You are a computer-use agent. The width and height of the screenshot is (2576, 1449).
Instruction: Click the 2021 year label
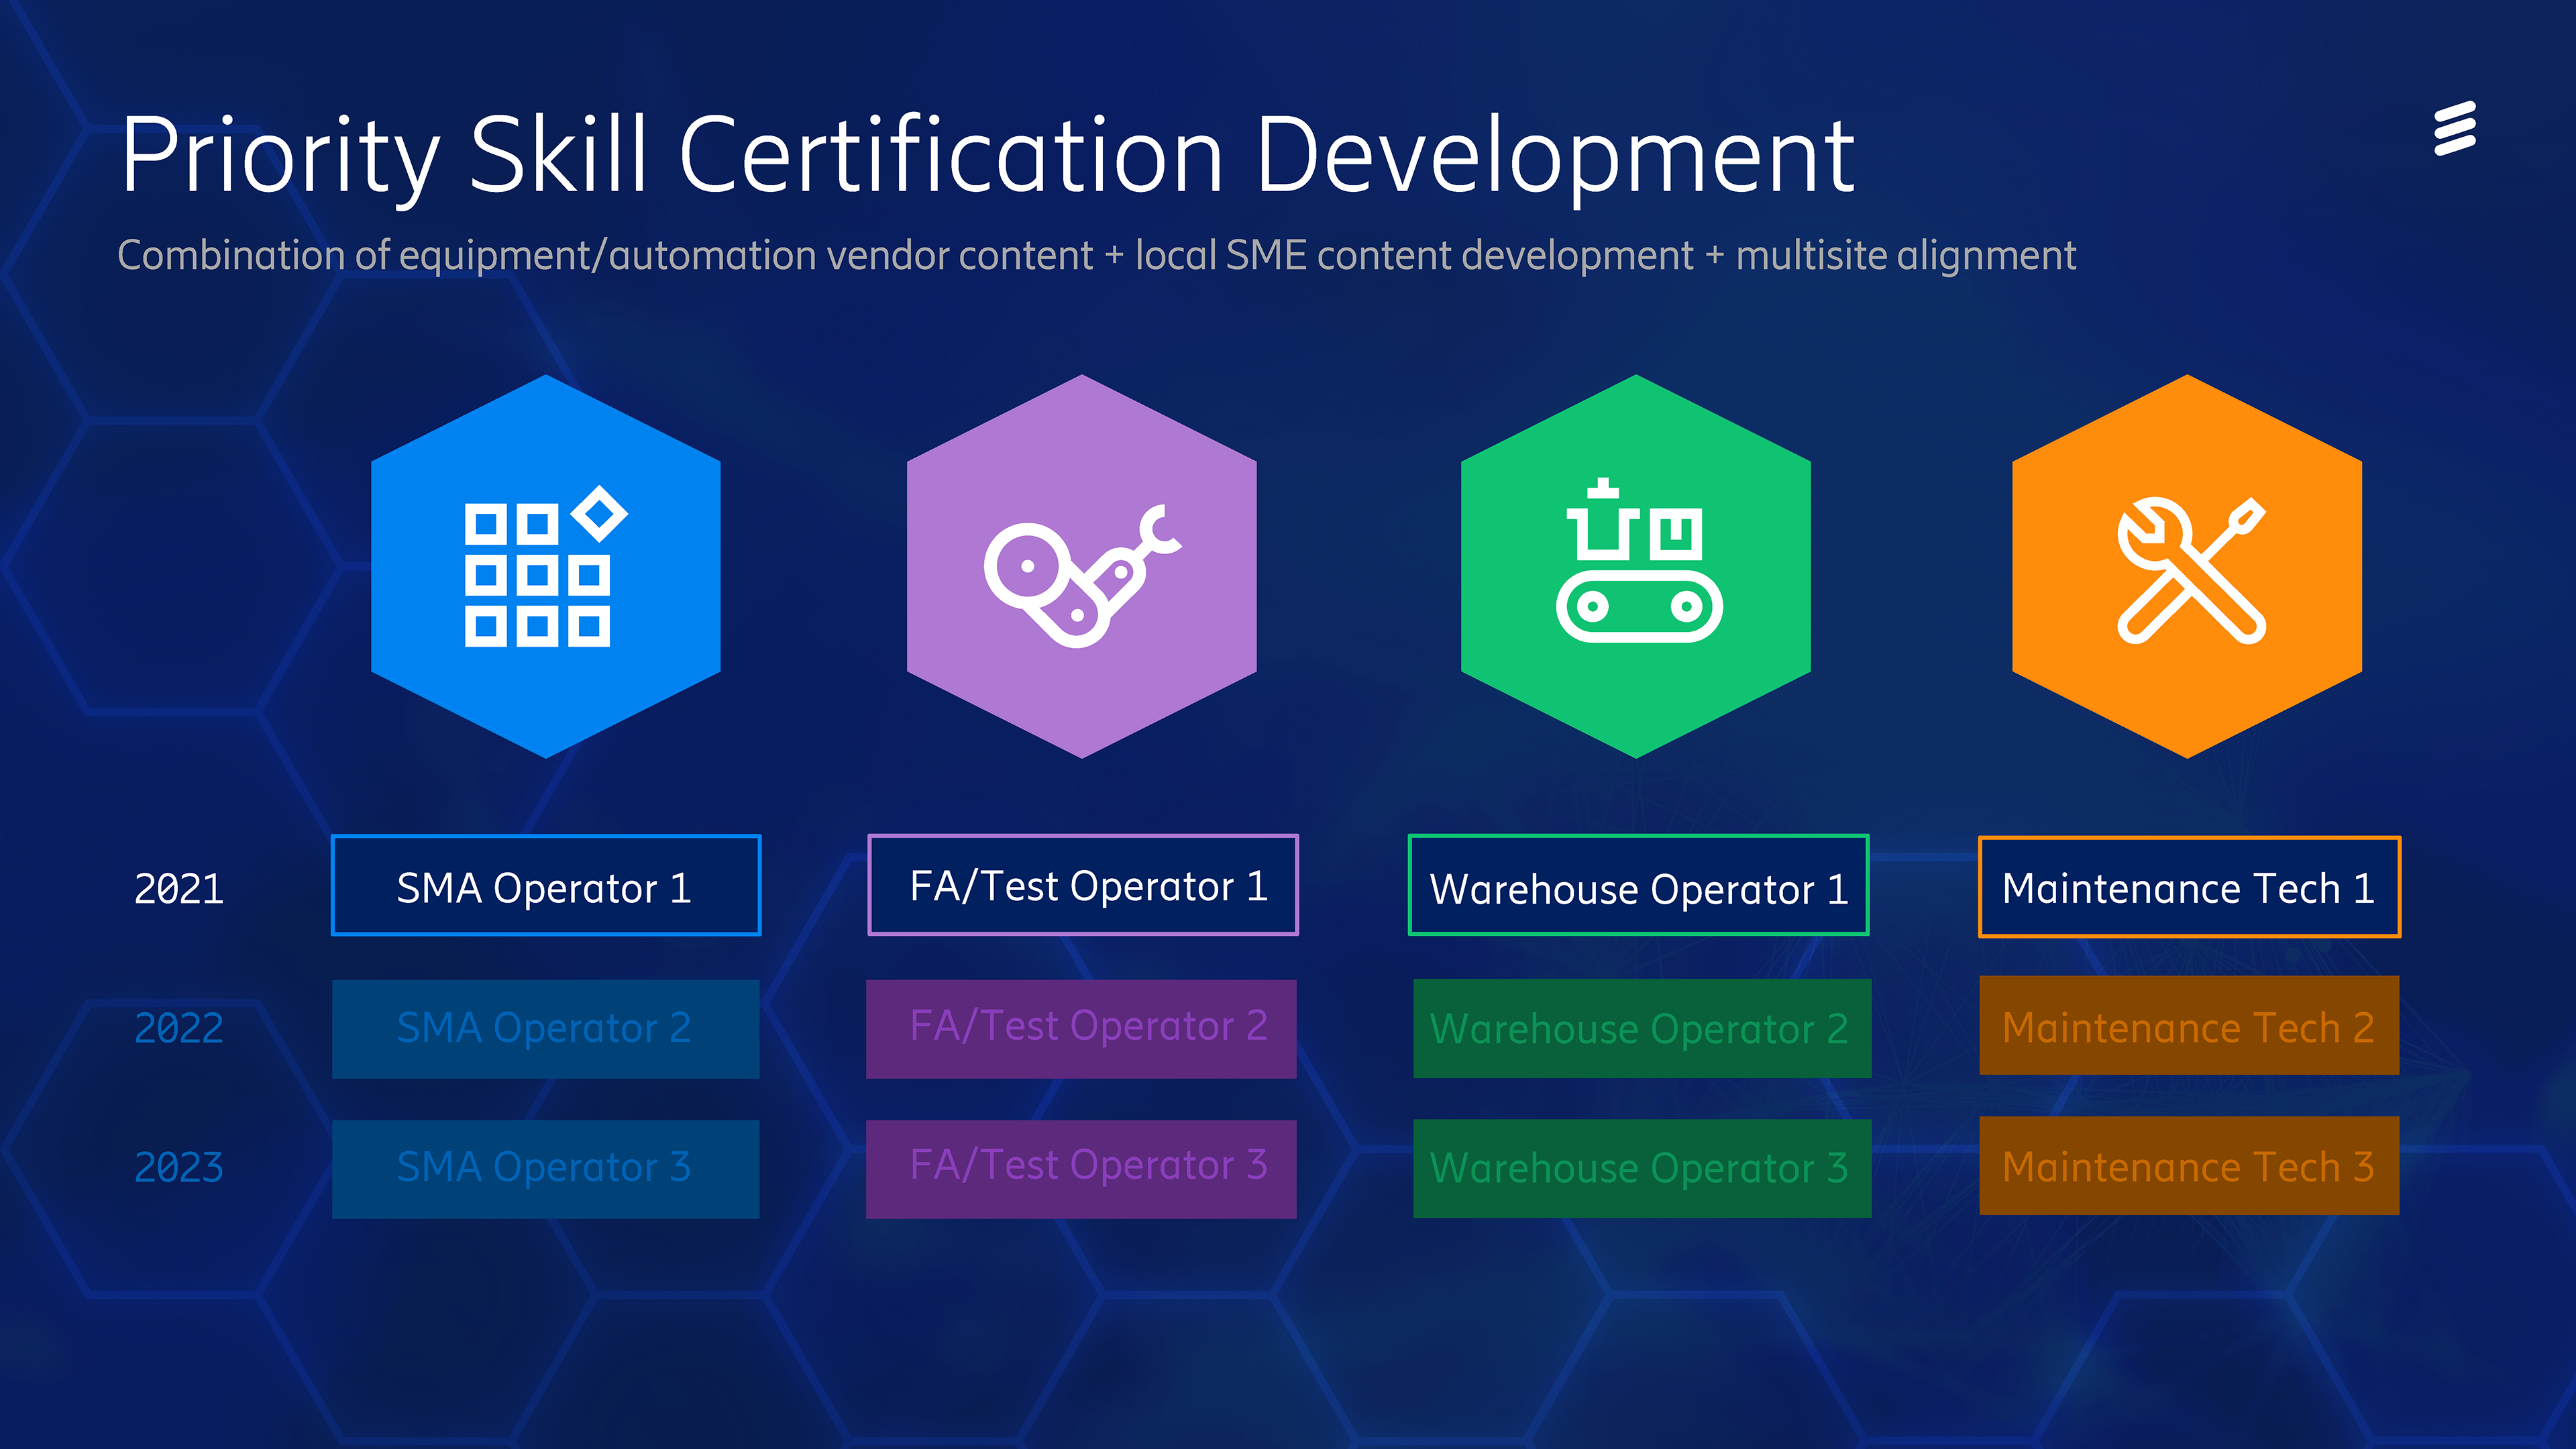click(179, 889)
